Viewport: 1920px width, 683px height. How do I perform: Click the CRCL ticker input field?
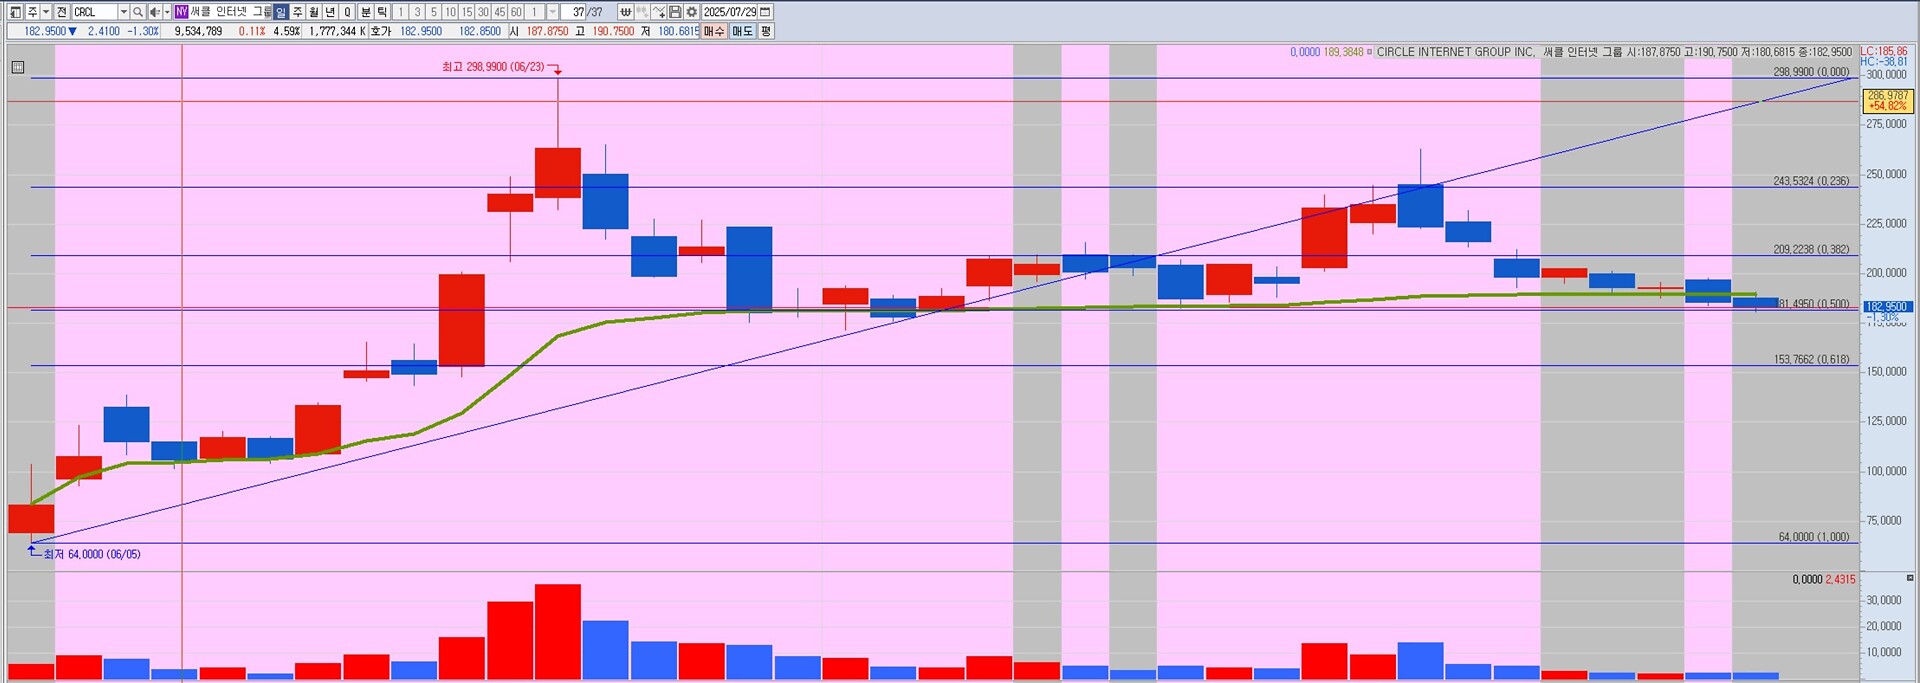point(94,12)
